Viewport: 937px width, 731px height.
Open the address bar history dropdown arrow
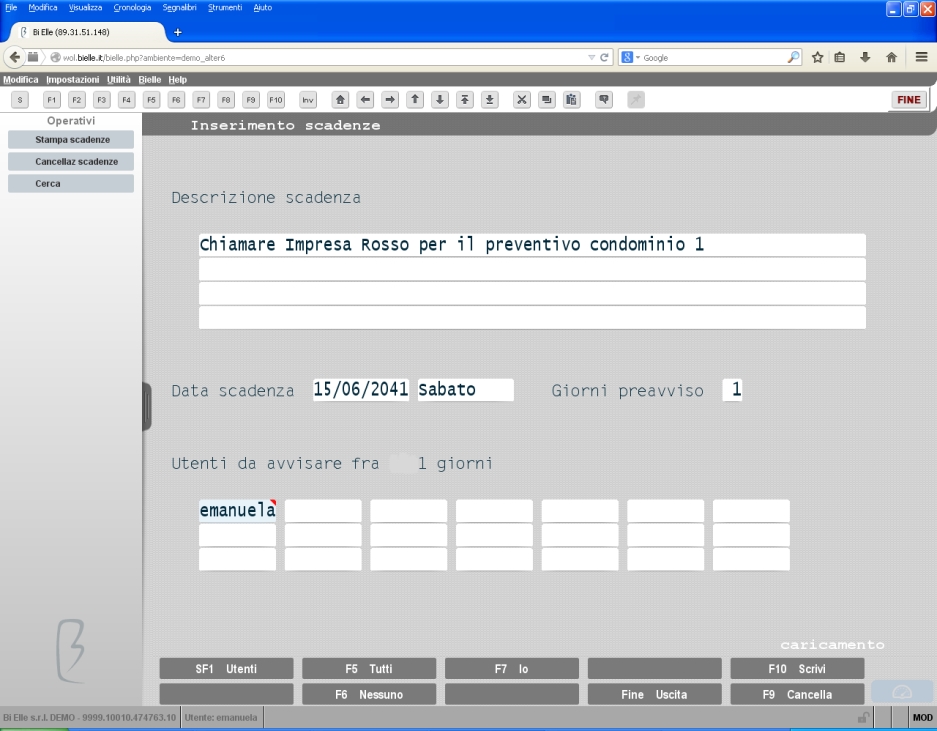(592, 57)
